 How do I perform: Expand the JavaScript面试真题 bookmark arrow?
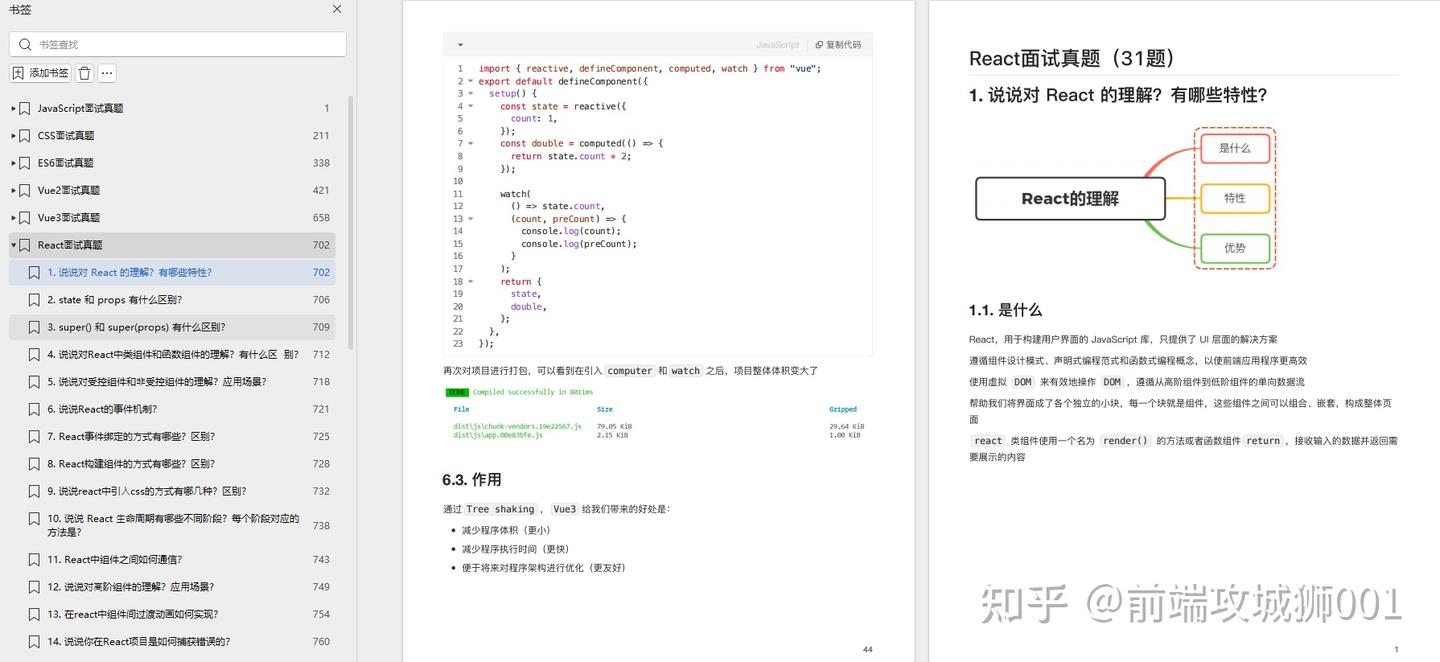click(13, 108)
